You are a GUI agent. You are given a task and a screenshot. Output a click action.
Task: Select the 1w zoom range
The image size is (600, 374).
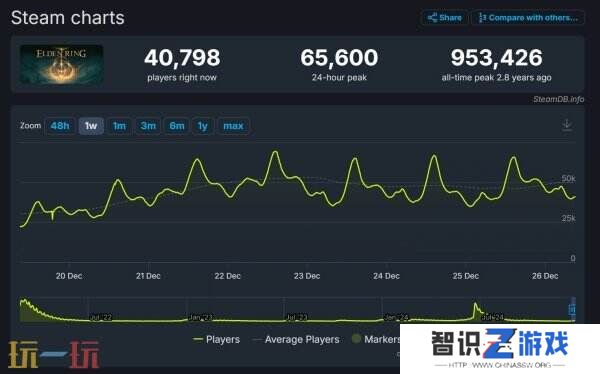(x=91, y=126)
